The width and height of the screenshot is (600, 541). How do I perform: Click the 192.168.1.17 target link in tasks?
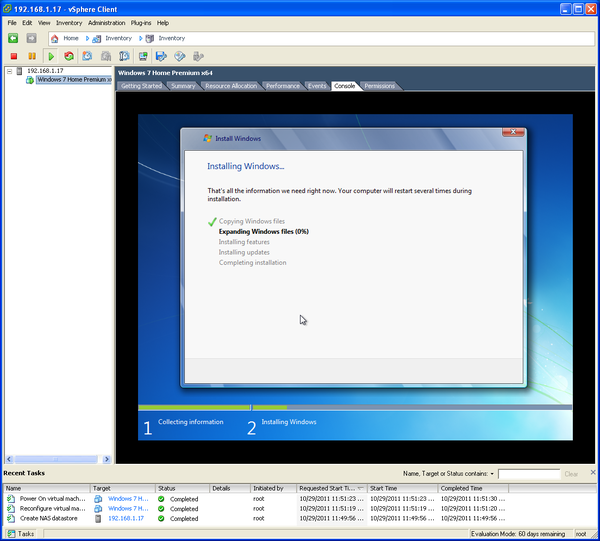point(125,519)
